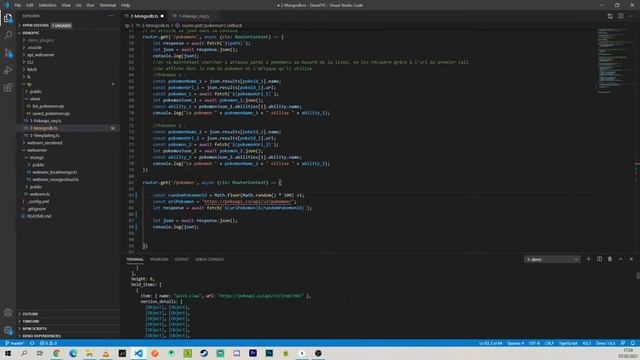
Task: Open the View menu
Action: click(66, 5)
